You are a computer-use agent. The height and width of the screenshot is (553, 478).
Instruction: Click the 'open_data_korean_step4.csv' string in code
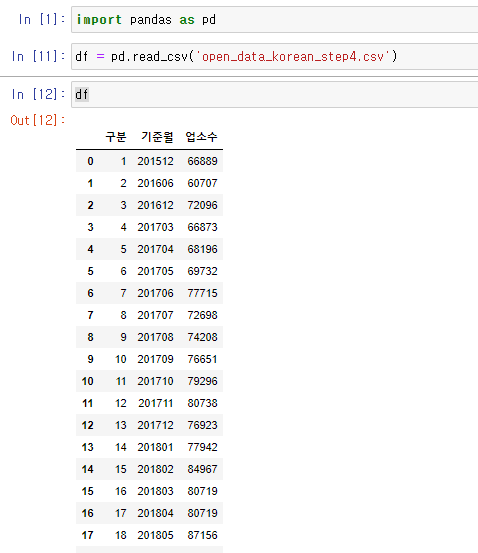point(293,56)
